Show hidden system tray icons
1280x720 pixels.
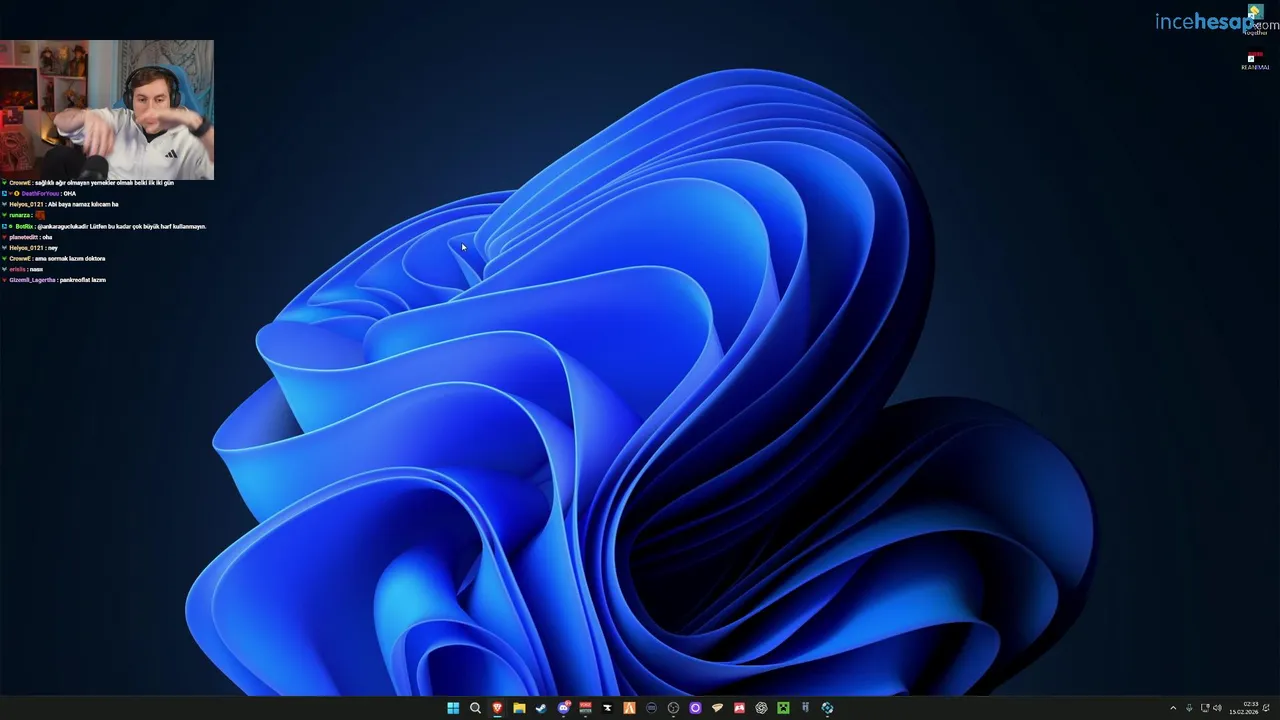pyautogui.click(x=1173, y=708)
